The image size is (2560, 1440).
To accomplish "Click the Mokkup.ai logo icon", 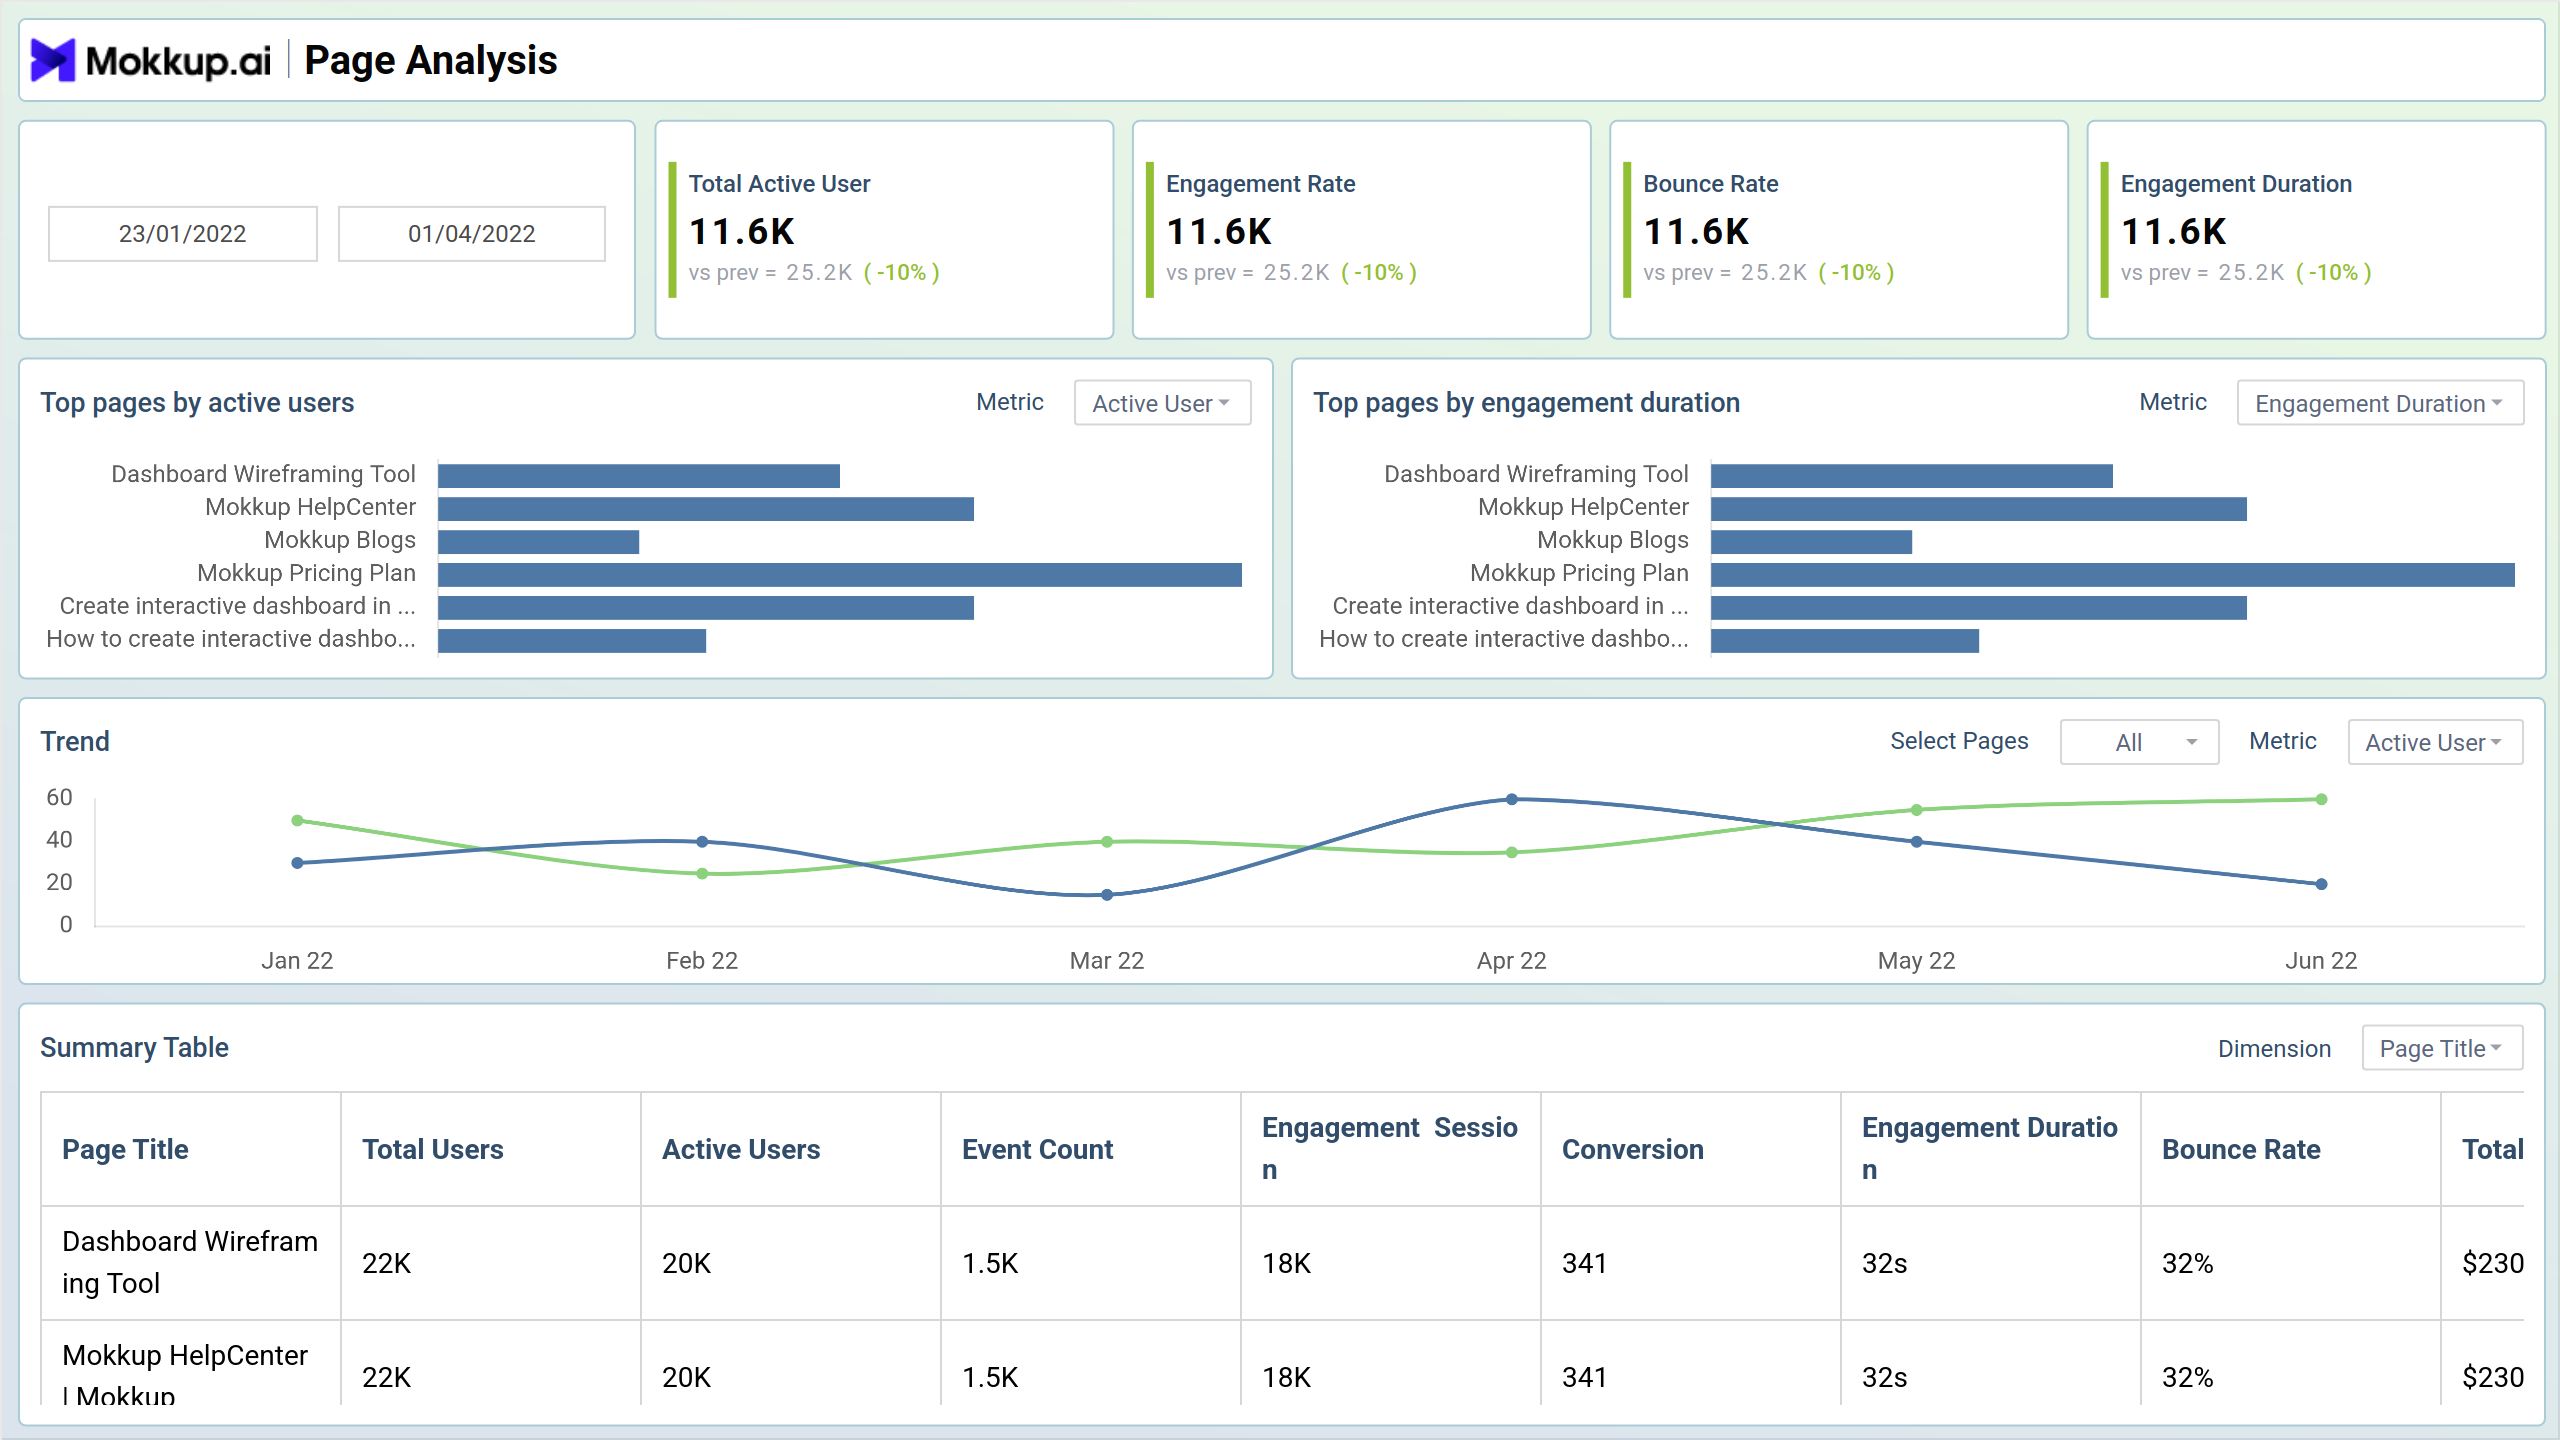I will (x=53, y=60).
